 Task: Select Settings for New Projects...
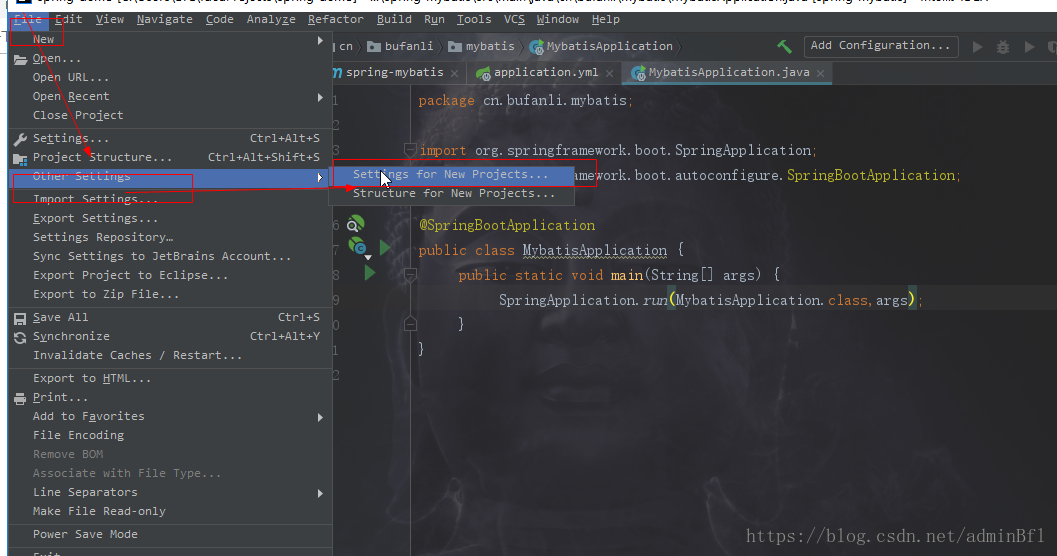451,175
